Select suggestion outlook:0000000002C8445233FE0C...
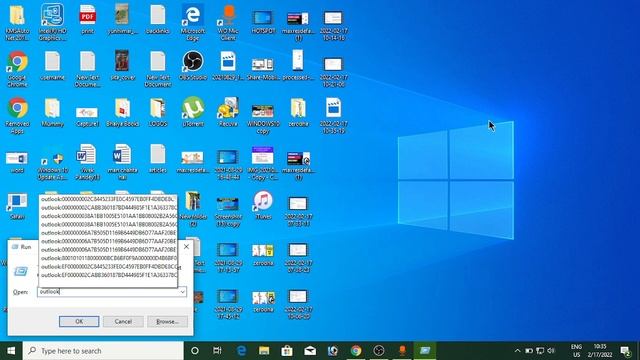 coord(108,199)
